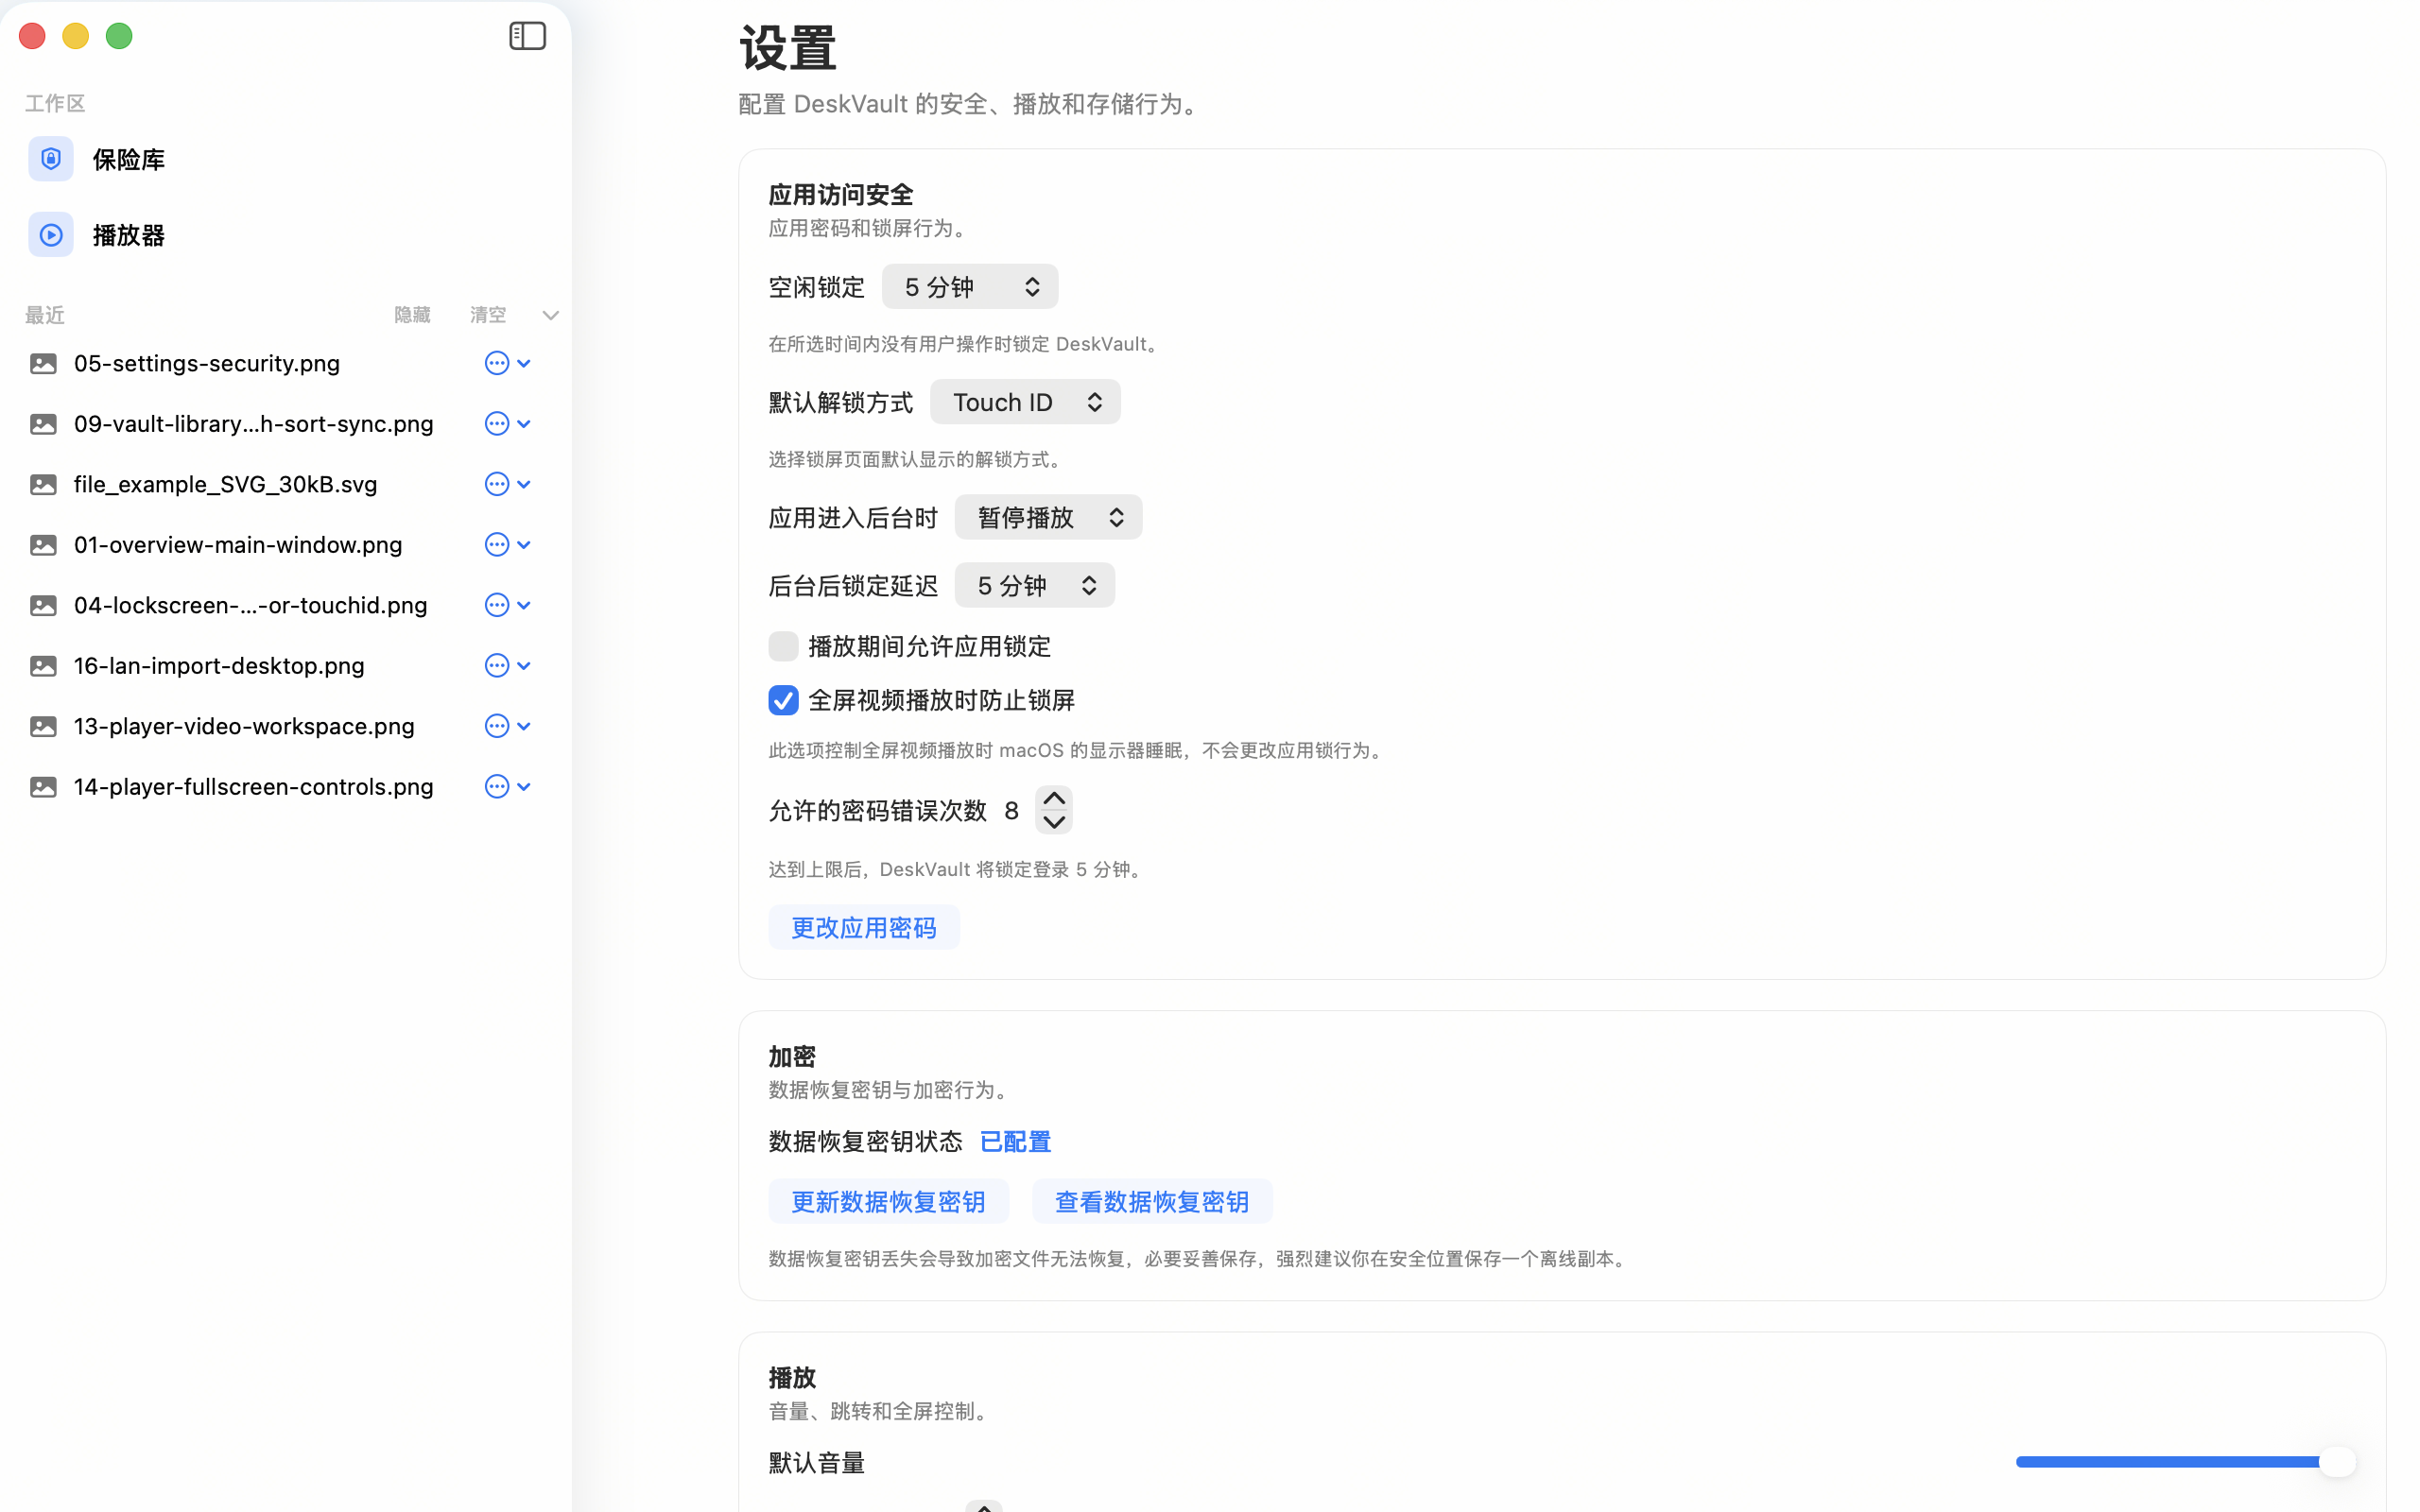Open the 播放器 workspace icon
This screenshot has height=1512, width=2420.
tap(51, 234)
